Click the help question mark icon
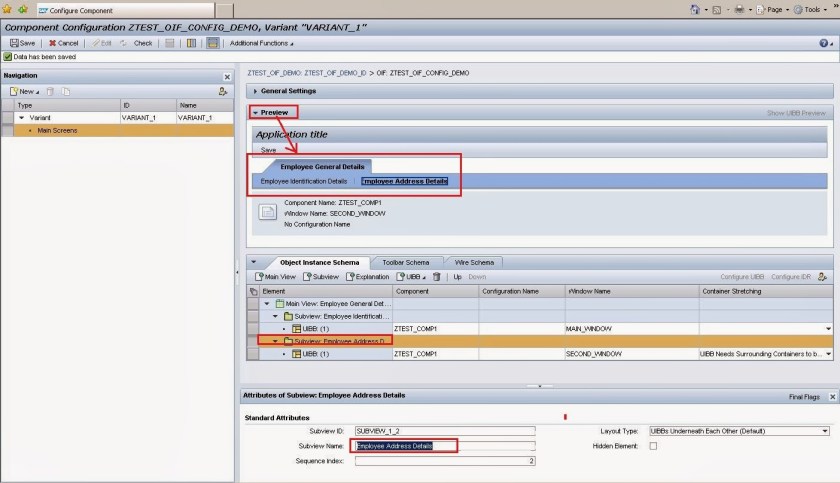Image resolution: width=840 pixels, height=483 pixels. click(x=824, y=43)
